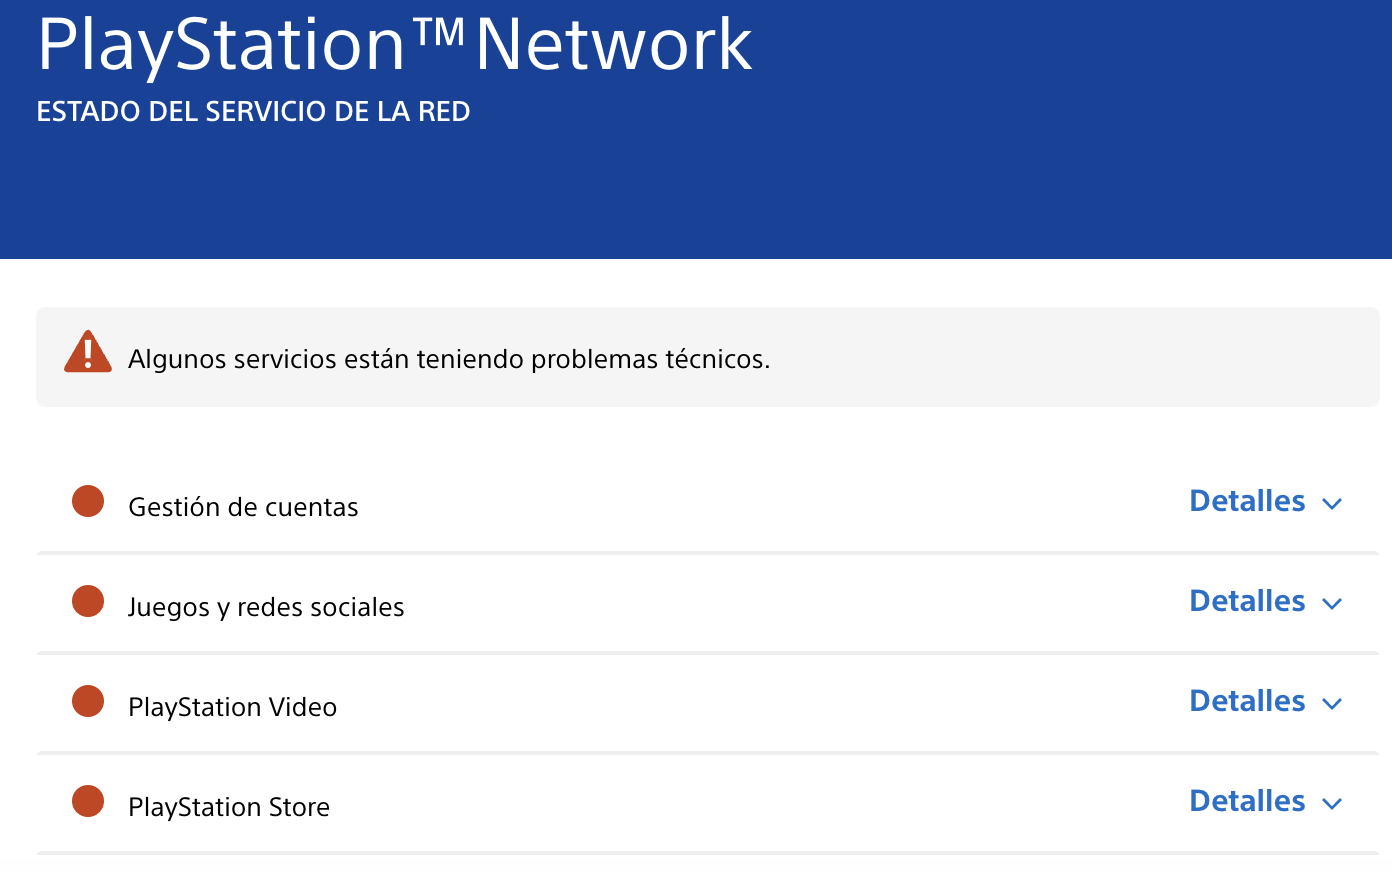
Task: Click the PlayStation Network page title
Action: point(394,44)
